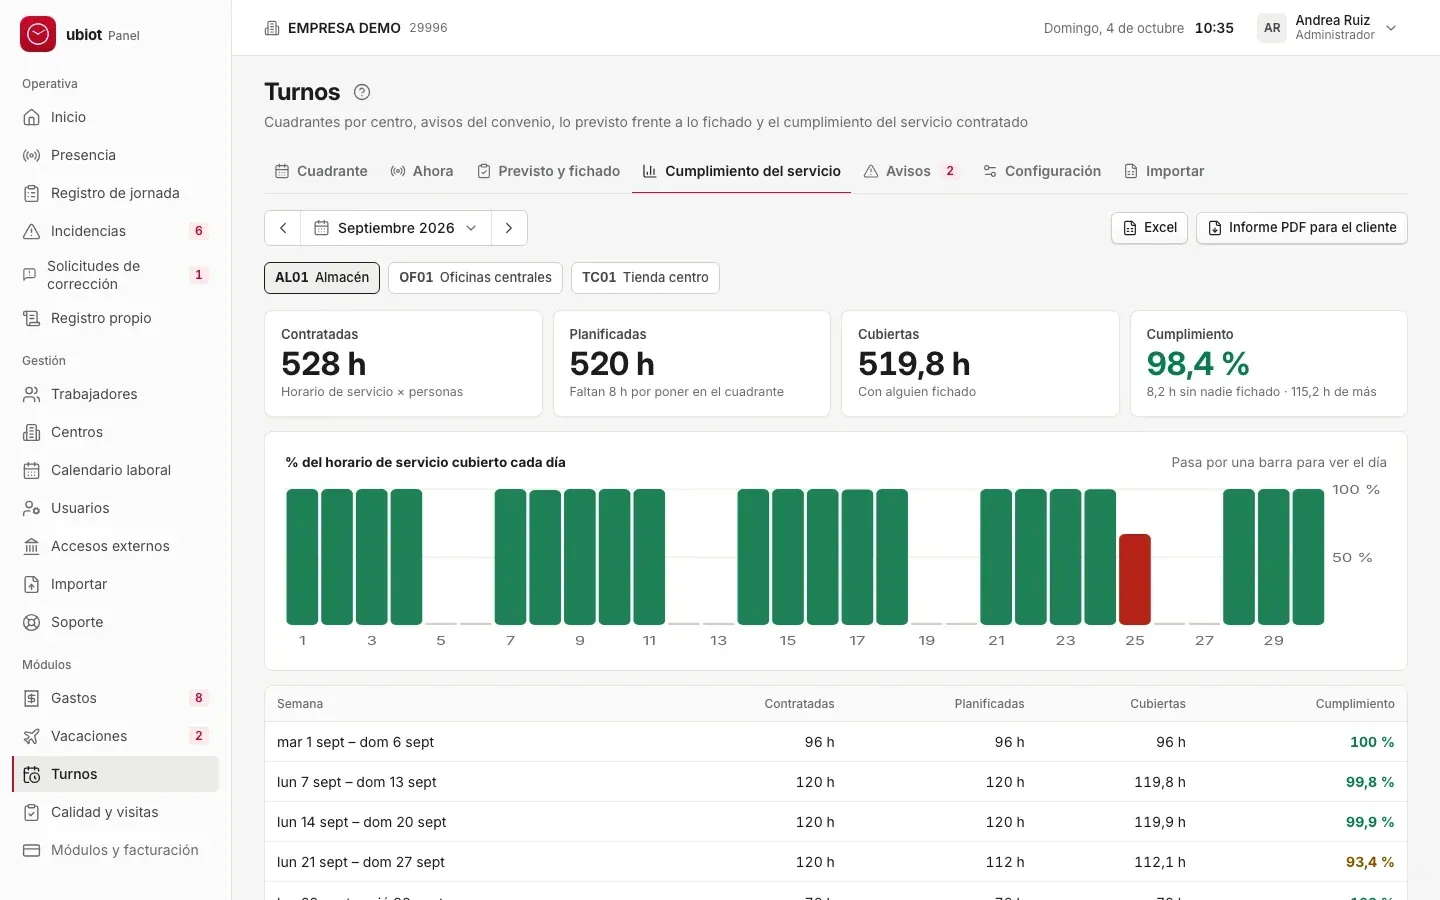Open Presencia from the sidebar
The image size is (1440, 900).
click(115, 155)
